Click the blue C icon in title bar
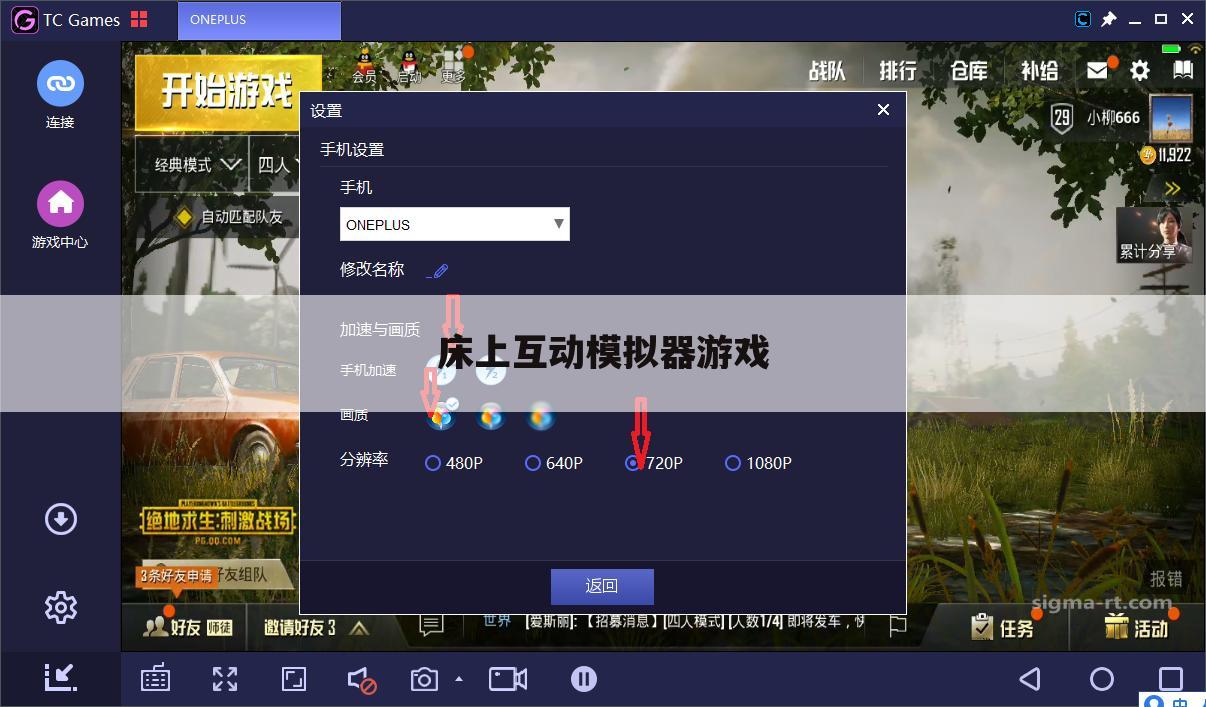The width and height of the screenshot is (1206, 707). pos(1083,19)
